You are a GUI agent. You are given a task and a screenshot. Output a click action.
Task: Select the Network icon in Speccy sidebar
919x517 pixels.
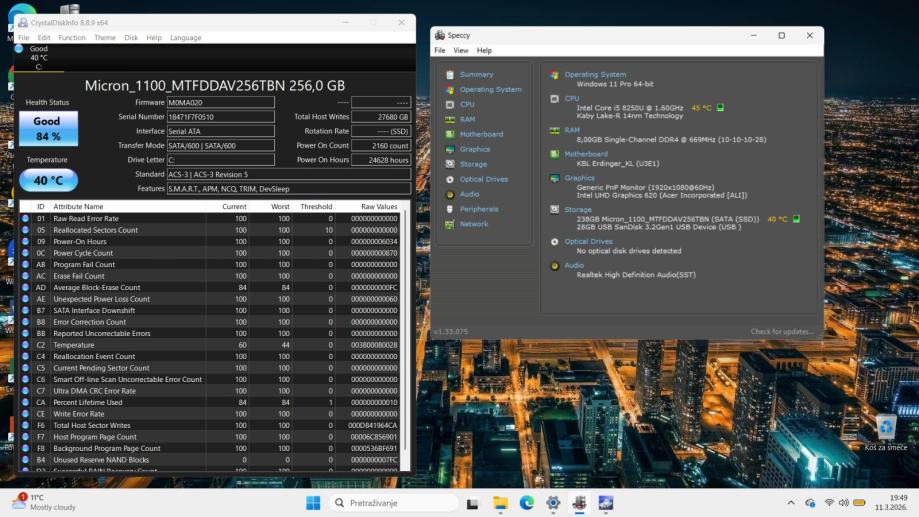(x=450, y=224)
